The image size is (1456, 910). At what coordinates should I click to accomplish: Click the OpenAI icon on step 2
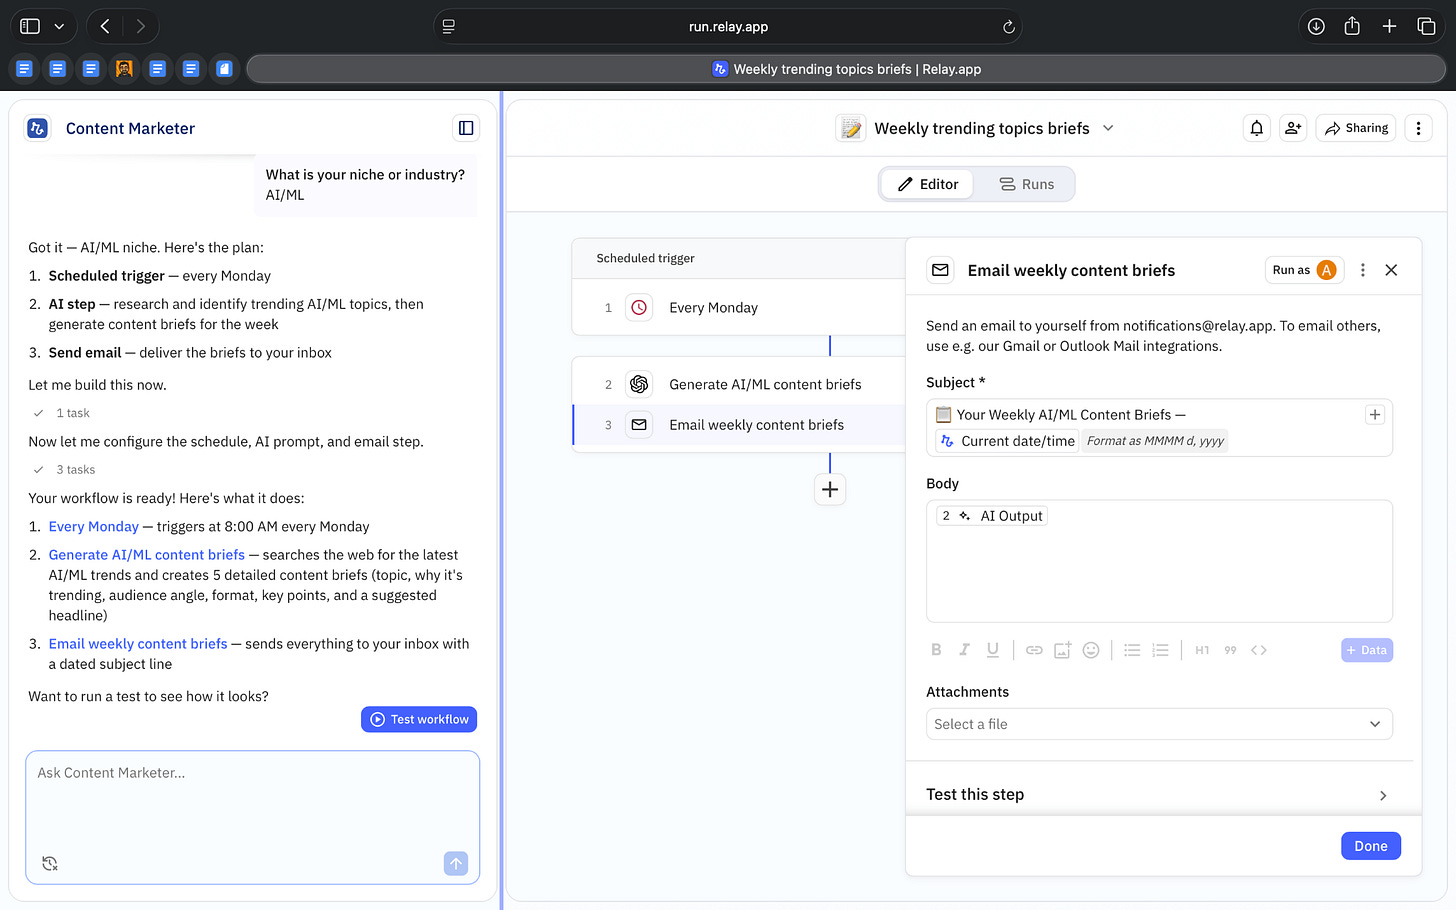639,384
